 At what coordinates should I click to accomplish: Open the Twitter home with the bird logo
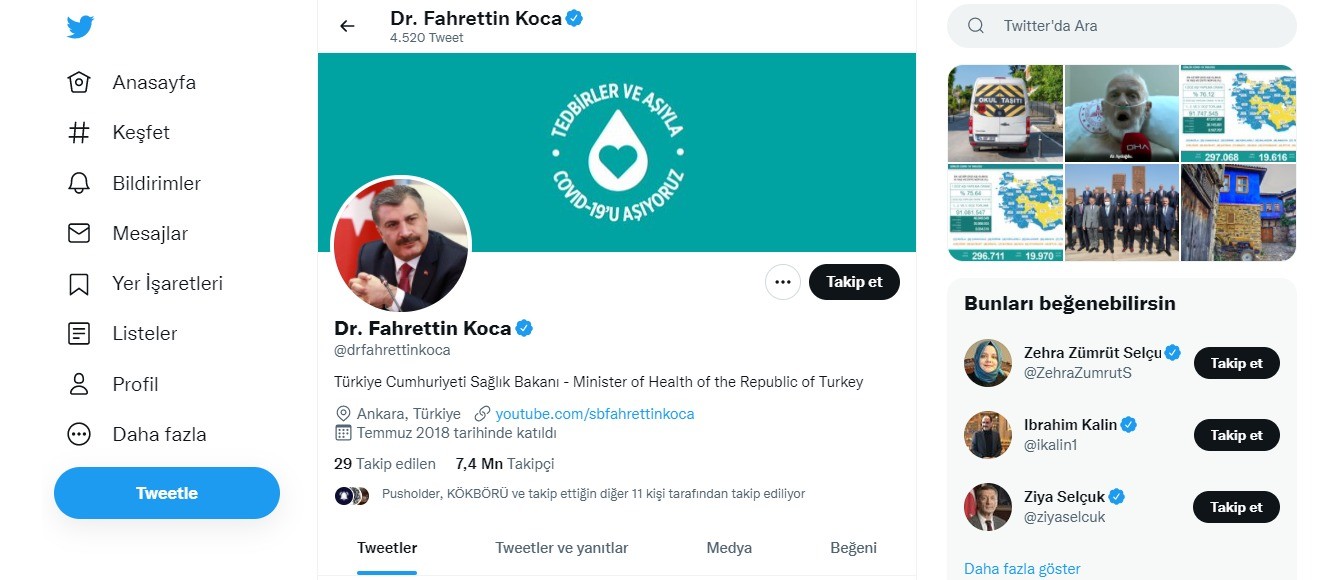[x=79, y=26]
